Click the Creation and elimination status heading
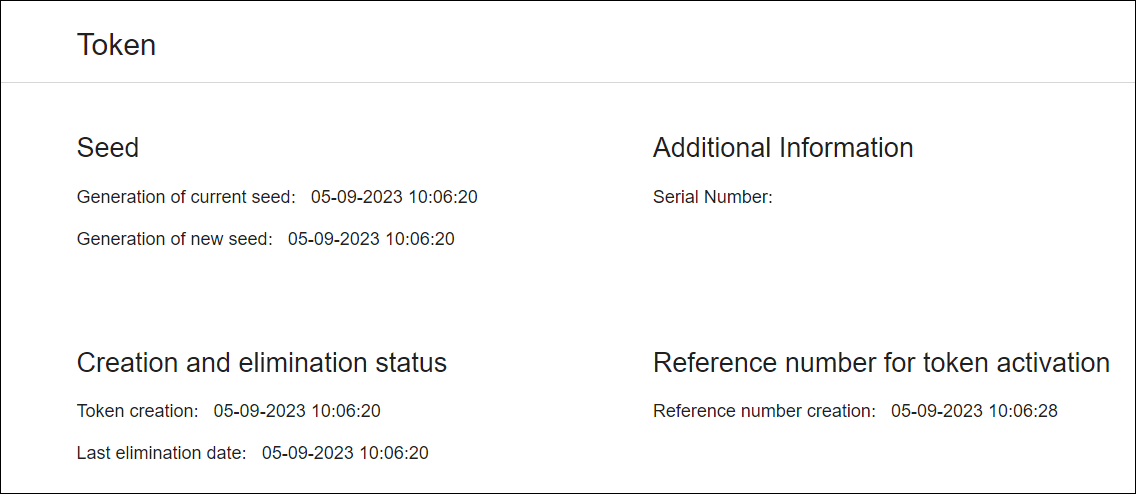1136x494 pixels. coord(262,362)
